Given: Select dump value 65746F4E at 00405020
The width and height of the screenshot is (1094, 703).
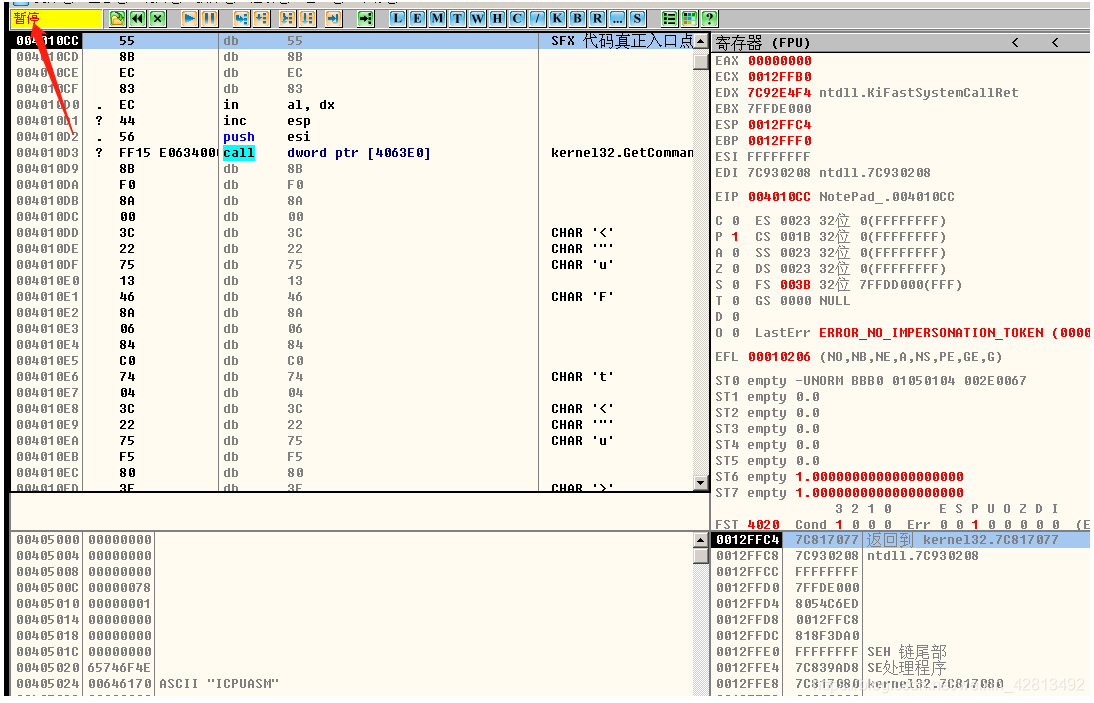Looking at the screenshot, I should (119, 668).
